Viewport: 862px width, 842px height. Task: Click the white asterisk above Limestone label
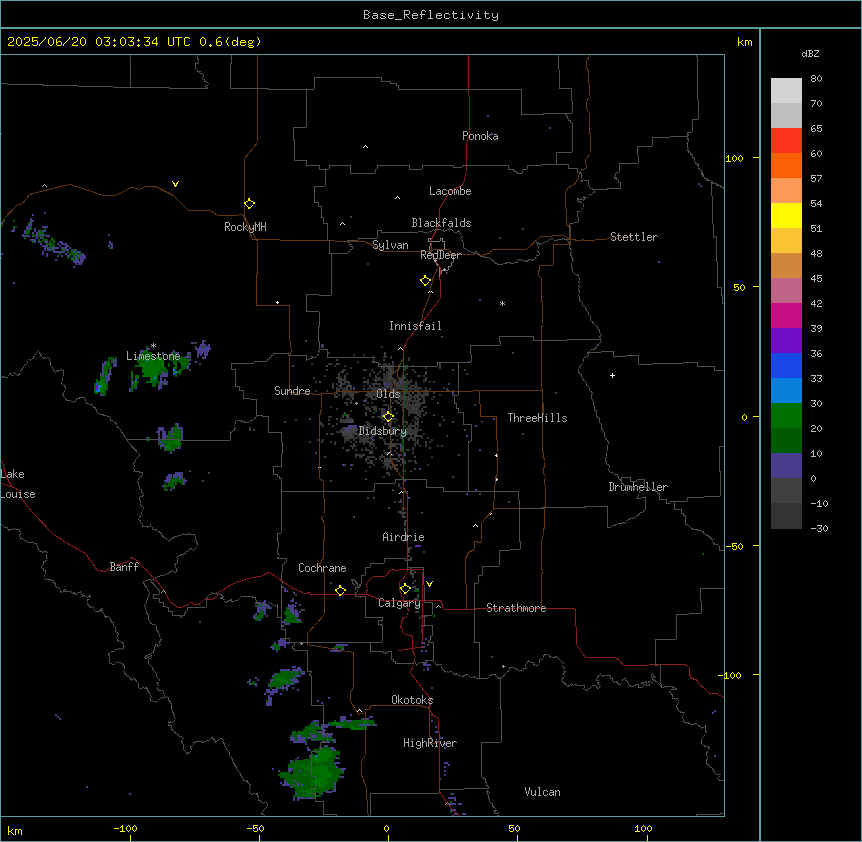[153, 346]
